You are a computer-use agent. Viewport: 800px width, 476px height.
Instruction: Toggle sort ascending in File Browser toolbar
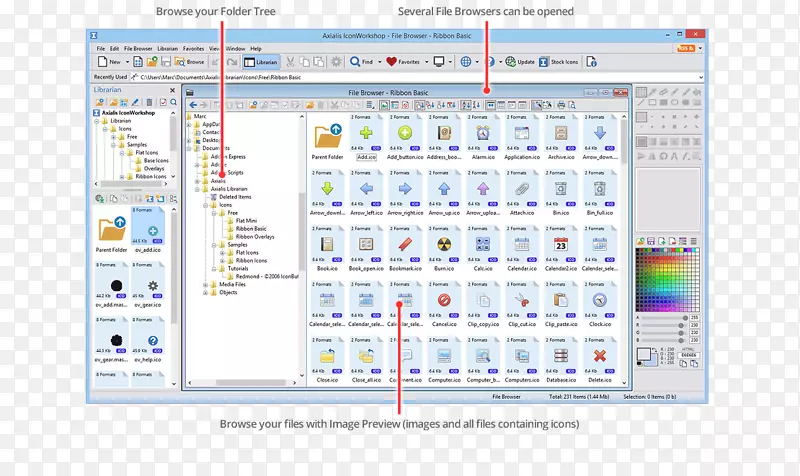tap(466, 105)
